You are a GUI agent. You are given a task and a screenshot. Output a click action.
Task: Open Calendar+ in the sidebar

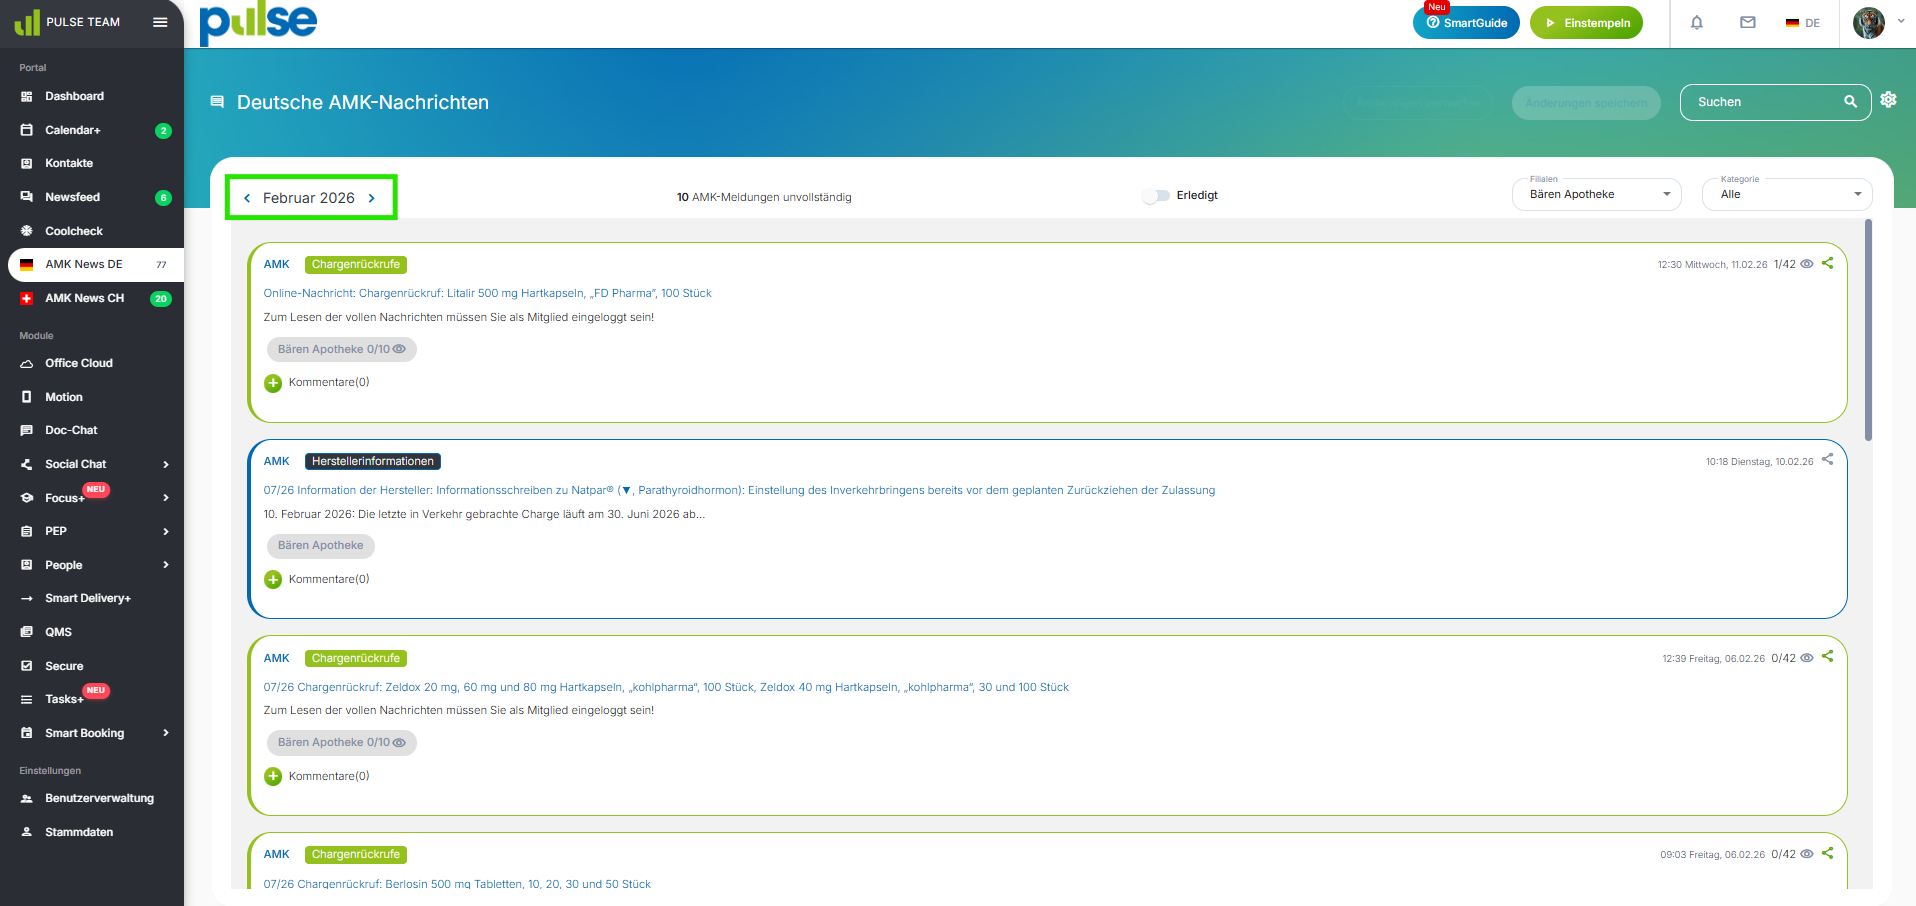pos(92,130)
